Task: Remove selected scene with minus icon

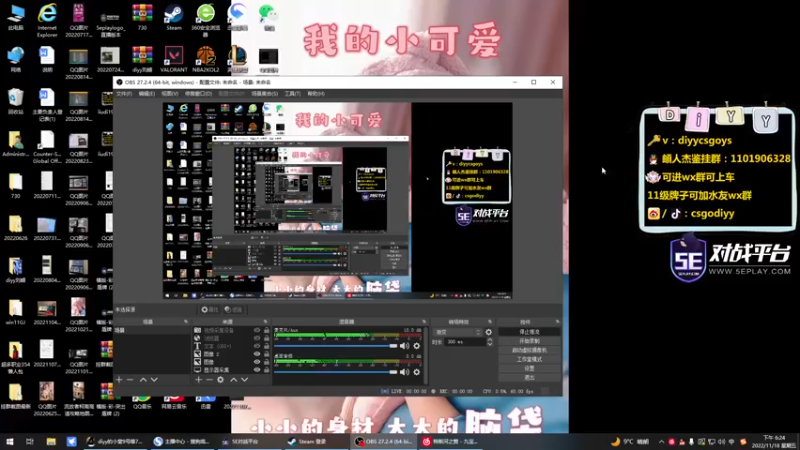Action: 130,380
